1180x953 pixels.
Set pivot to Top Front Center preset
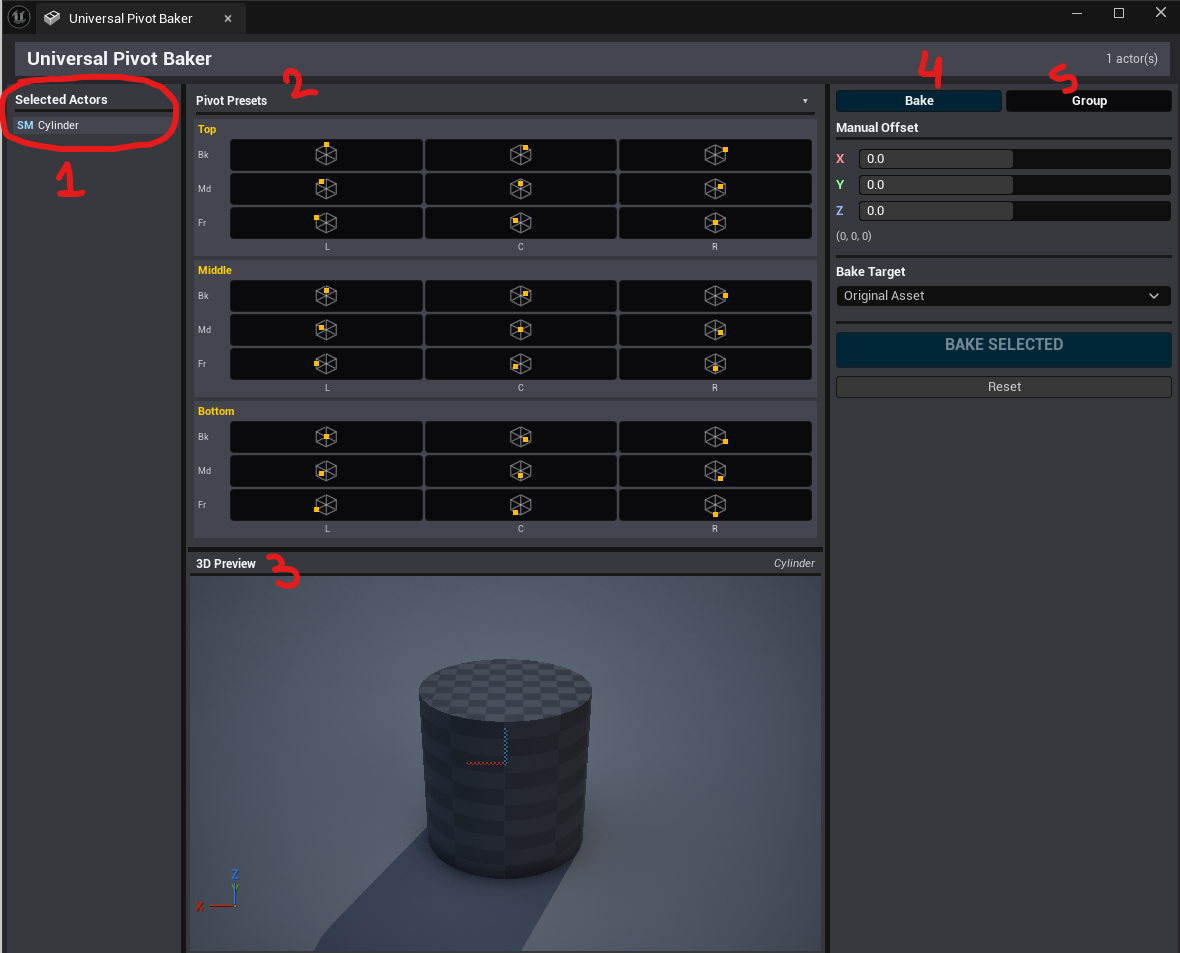pos(521,222)
